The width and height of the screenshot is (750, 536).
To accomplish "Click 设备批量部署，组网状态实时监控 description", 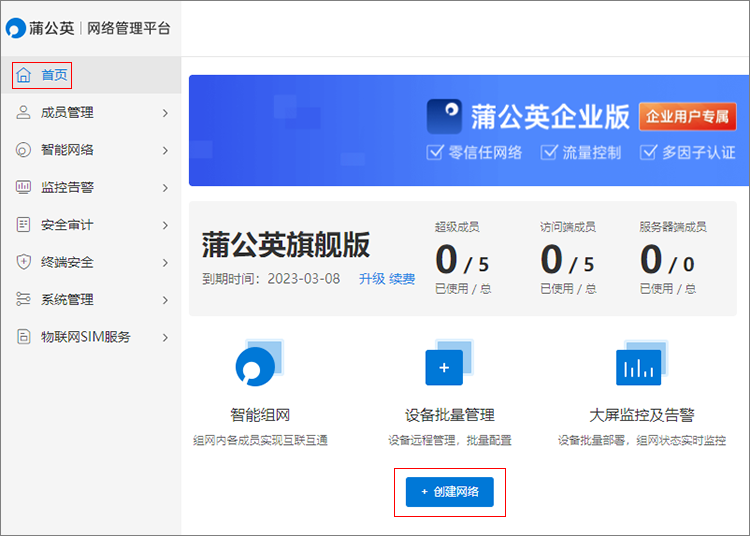I will [x=642, y=440].
